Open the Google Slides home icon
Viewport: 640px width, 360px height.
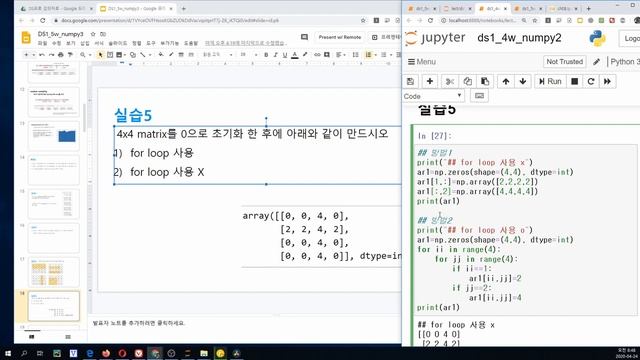tap(26, 38)
